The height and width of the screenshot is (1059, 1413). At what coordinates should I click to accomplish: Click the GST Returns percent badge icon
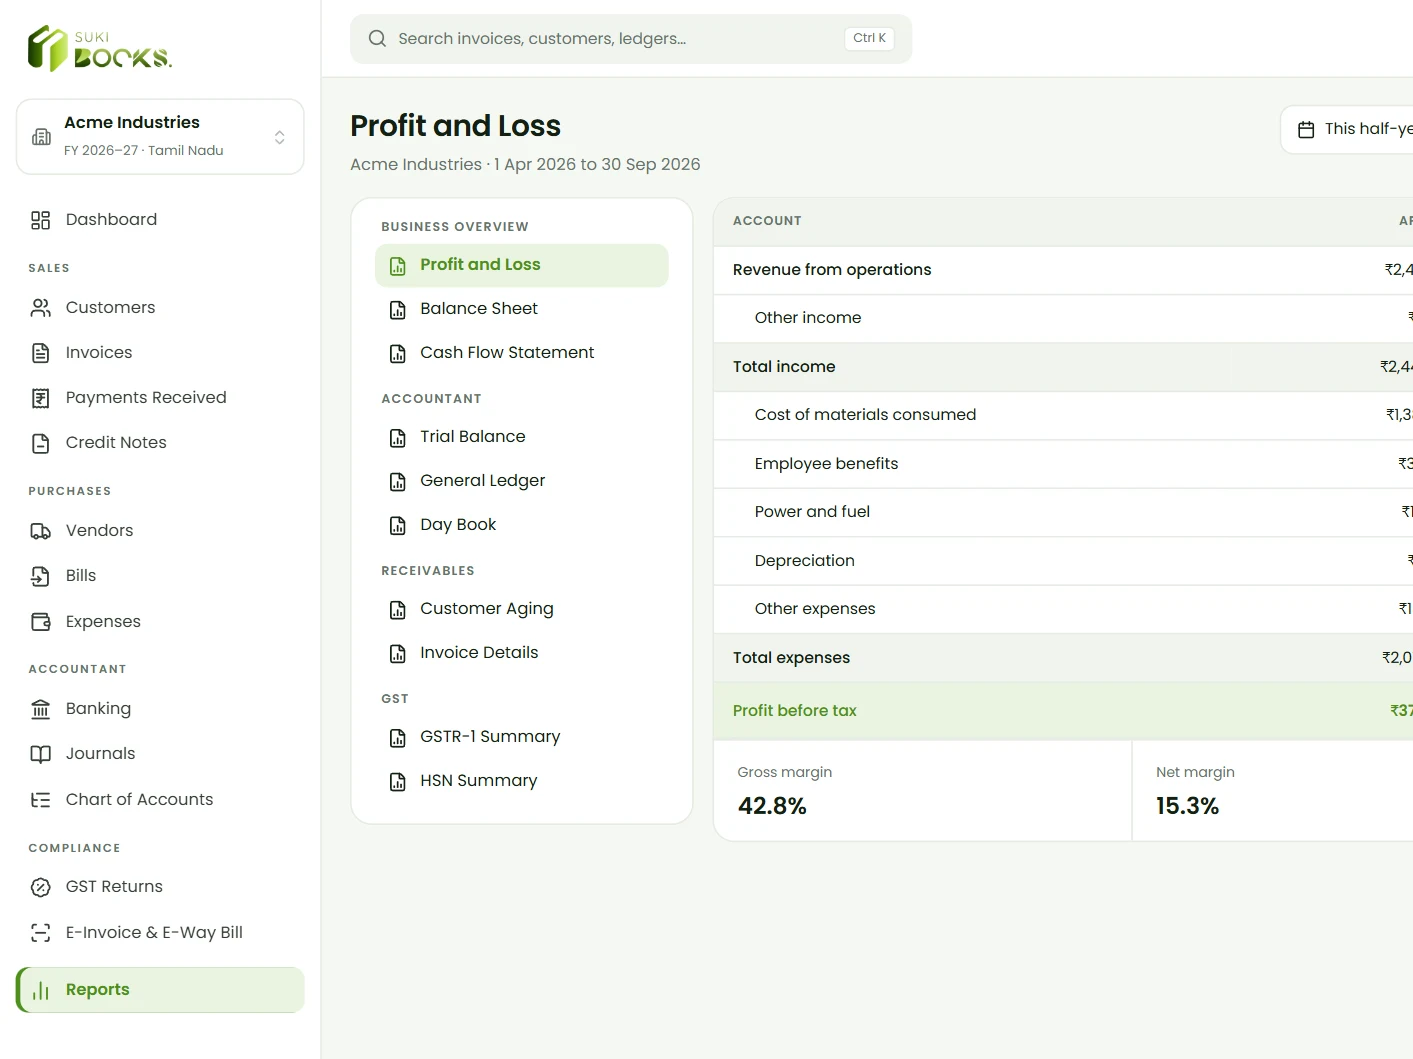(40, 887)
